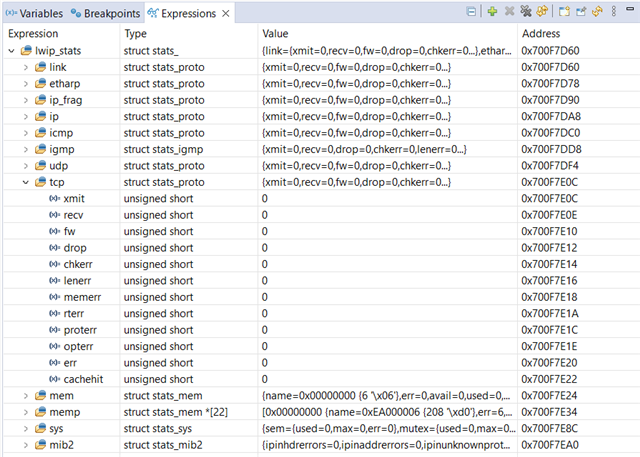640x457 pixels.
Task: Select the rterr field row
Action: tap(322, 313)
